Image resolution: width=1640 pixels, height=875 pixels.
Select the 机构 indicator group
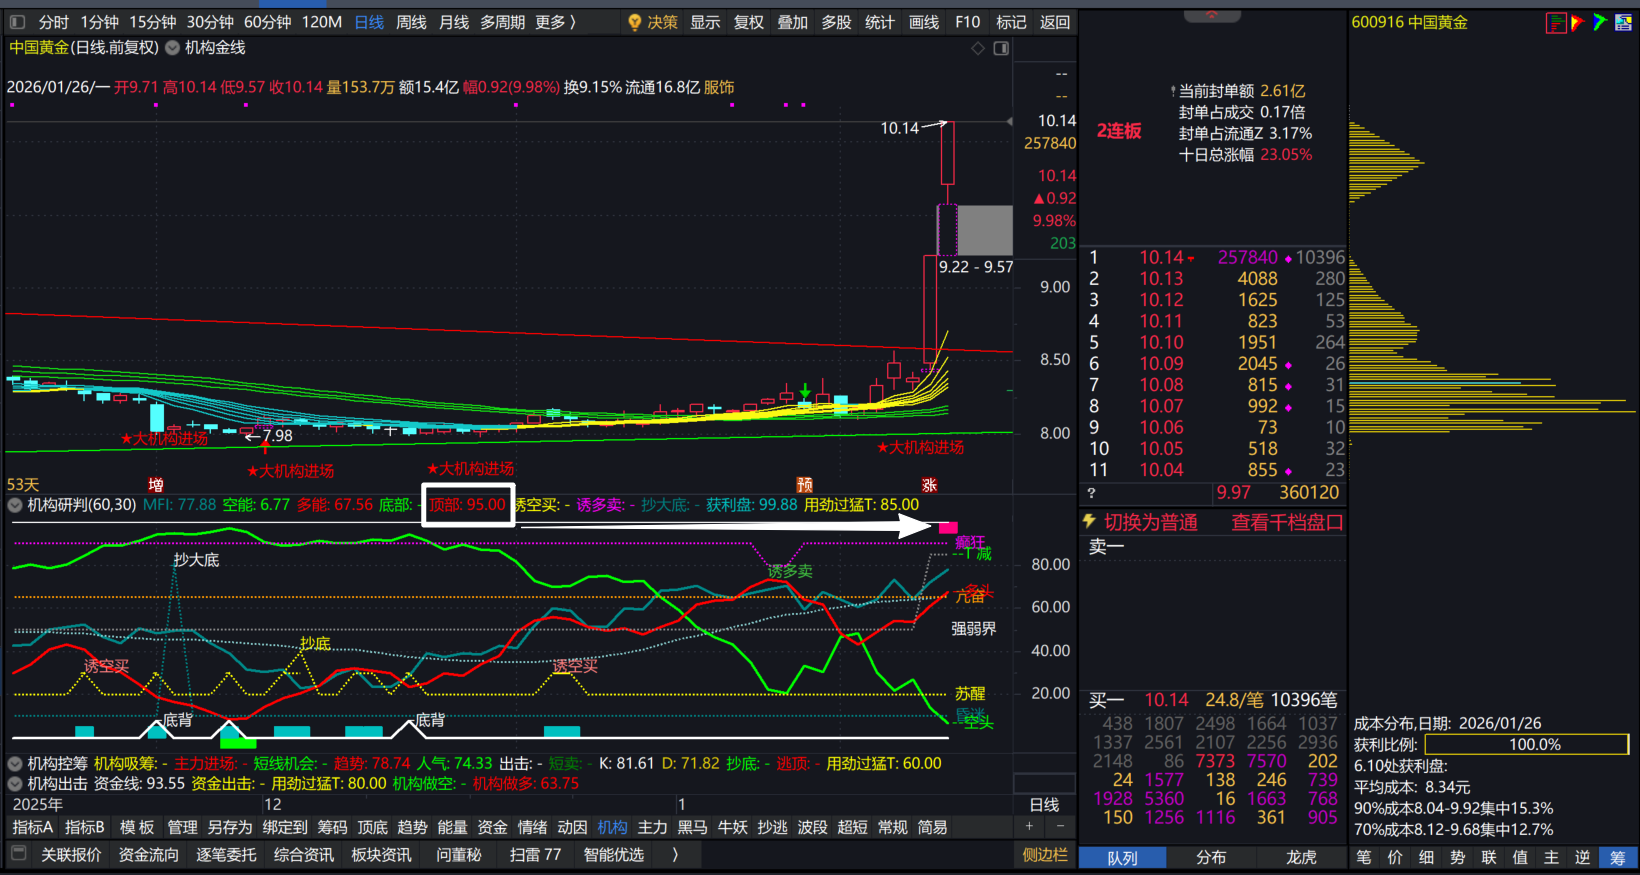pos(612,827)
